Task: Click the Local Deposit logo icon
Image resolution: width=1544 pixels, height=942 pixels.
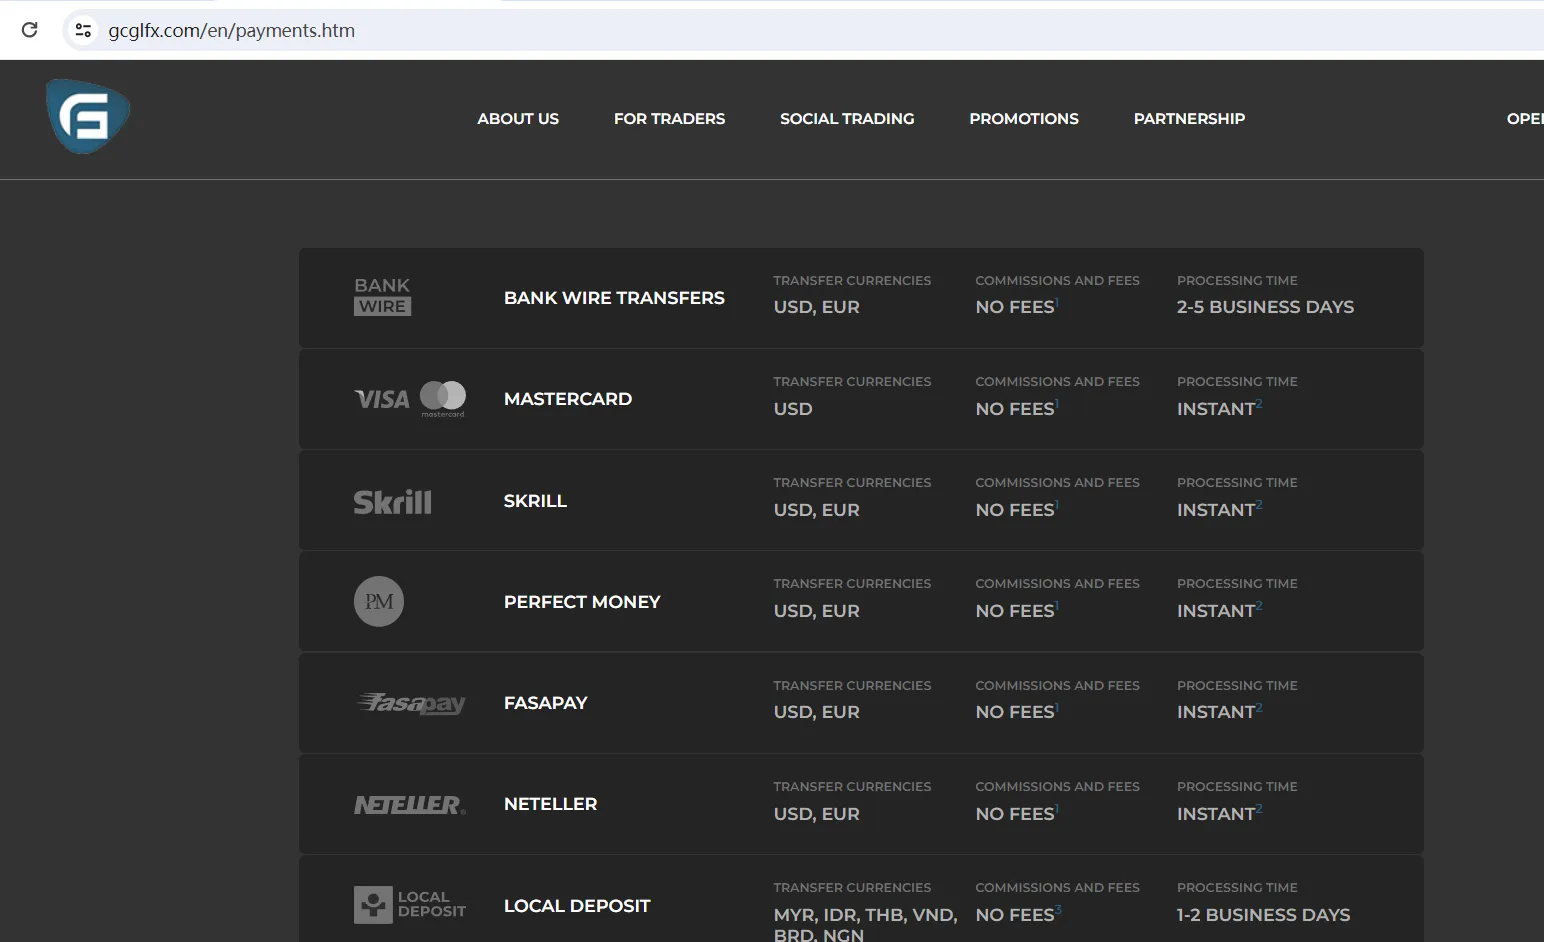Action: 410,905
